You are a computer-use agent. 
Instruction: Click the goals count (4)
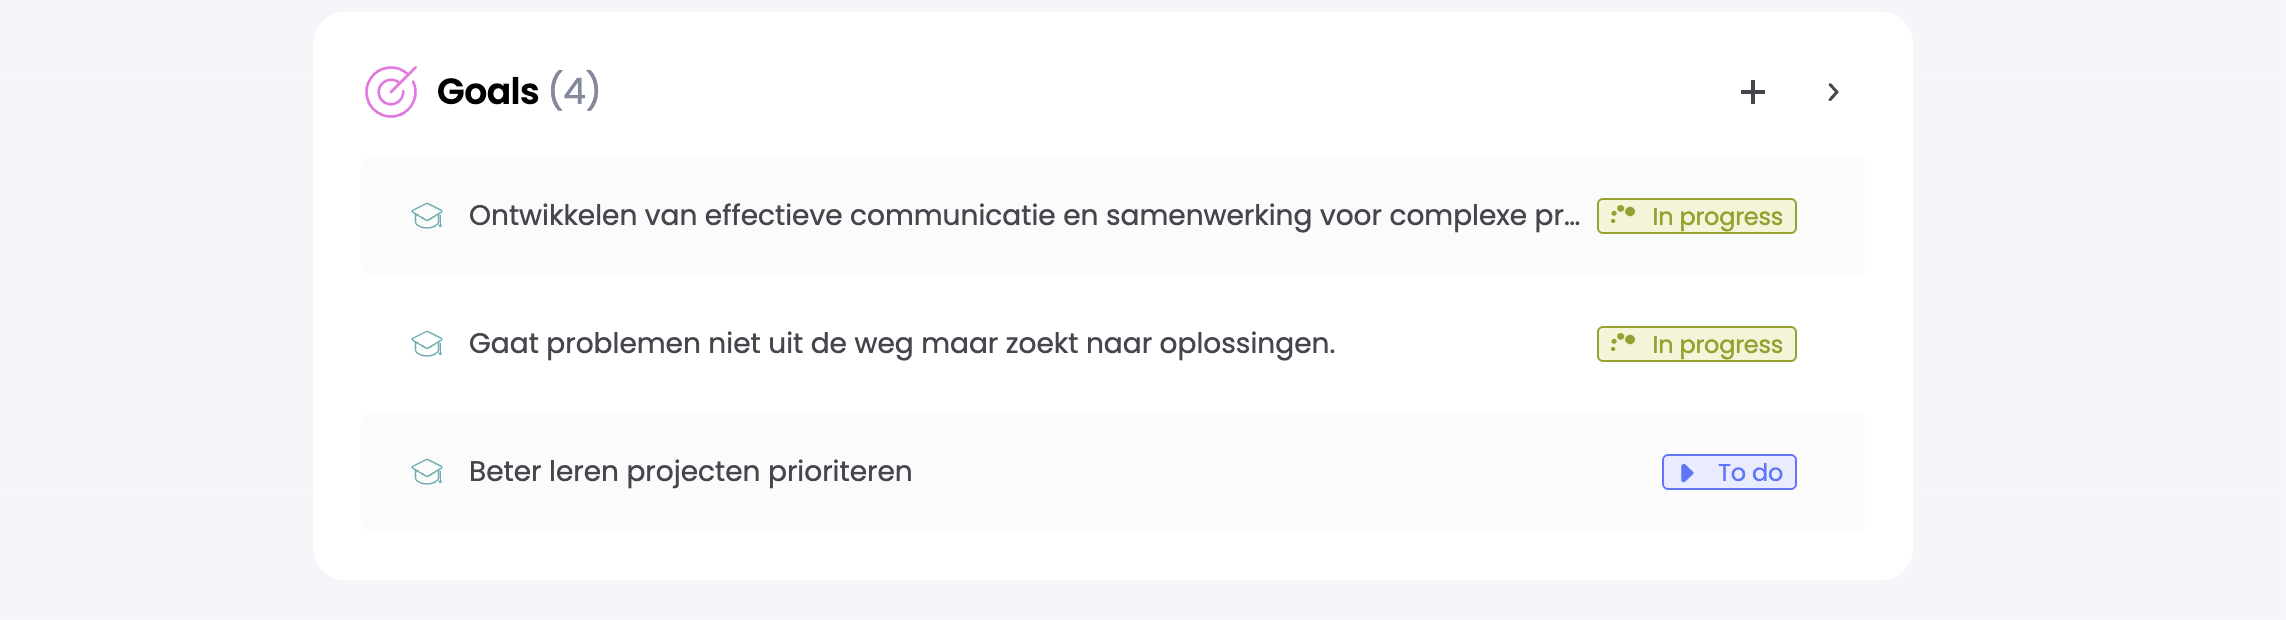pos(574,92)
